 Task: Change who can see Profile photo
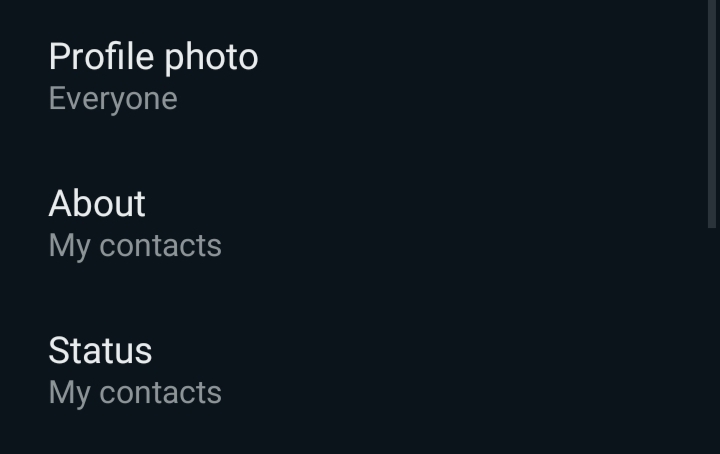(x=354, y=76)
